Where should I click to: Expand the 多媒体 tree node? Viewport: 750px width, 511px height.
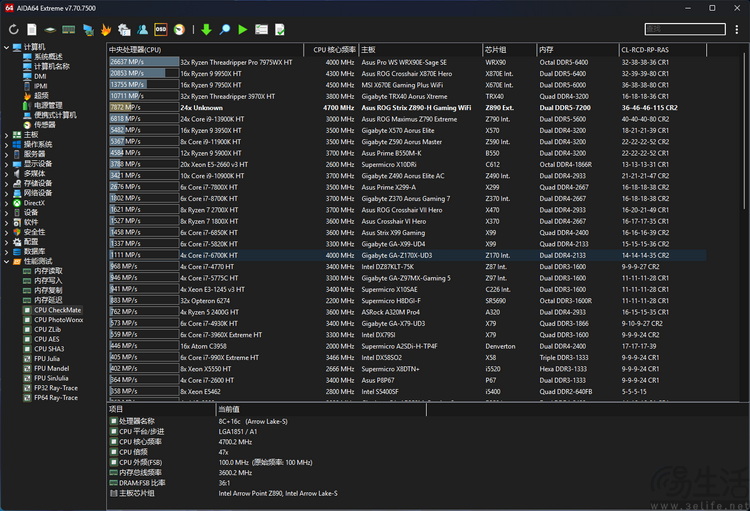tap(6, 174)
